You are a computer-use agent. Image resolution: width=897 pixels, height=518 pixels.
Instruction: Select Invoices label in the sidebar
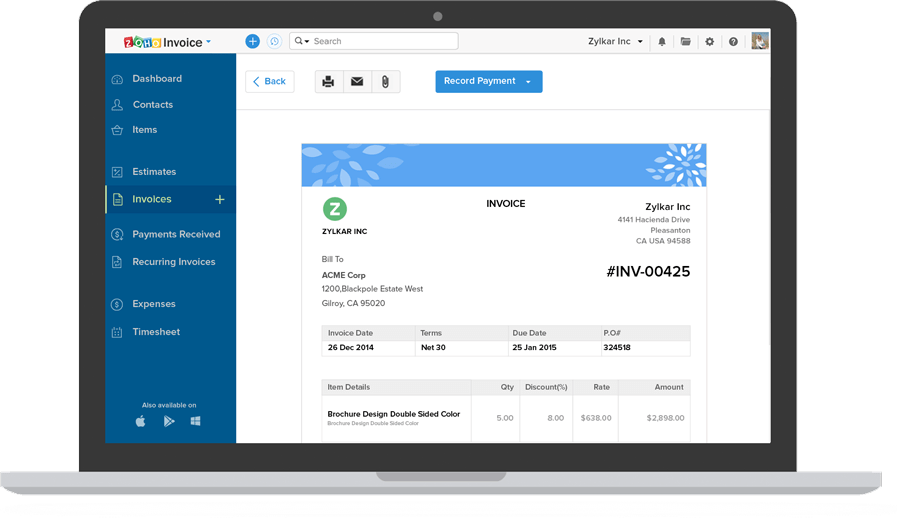[x=152, y=199]
